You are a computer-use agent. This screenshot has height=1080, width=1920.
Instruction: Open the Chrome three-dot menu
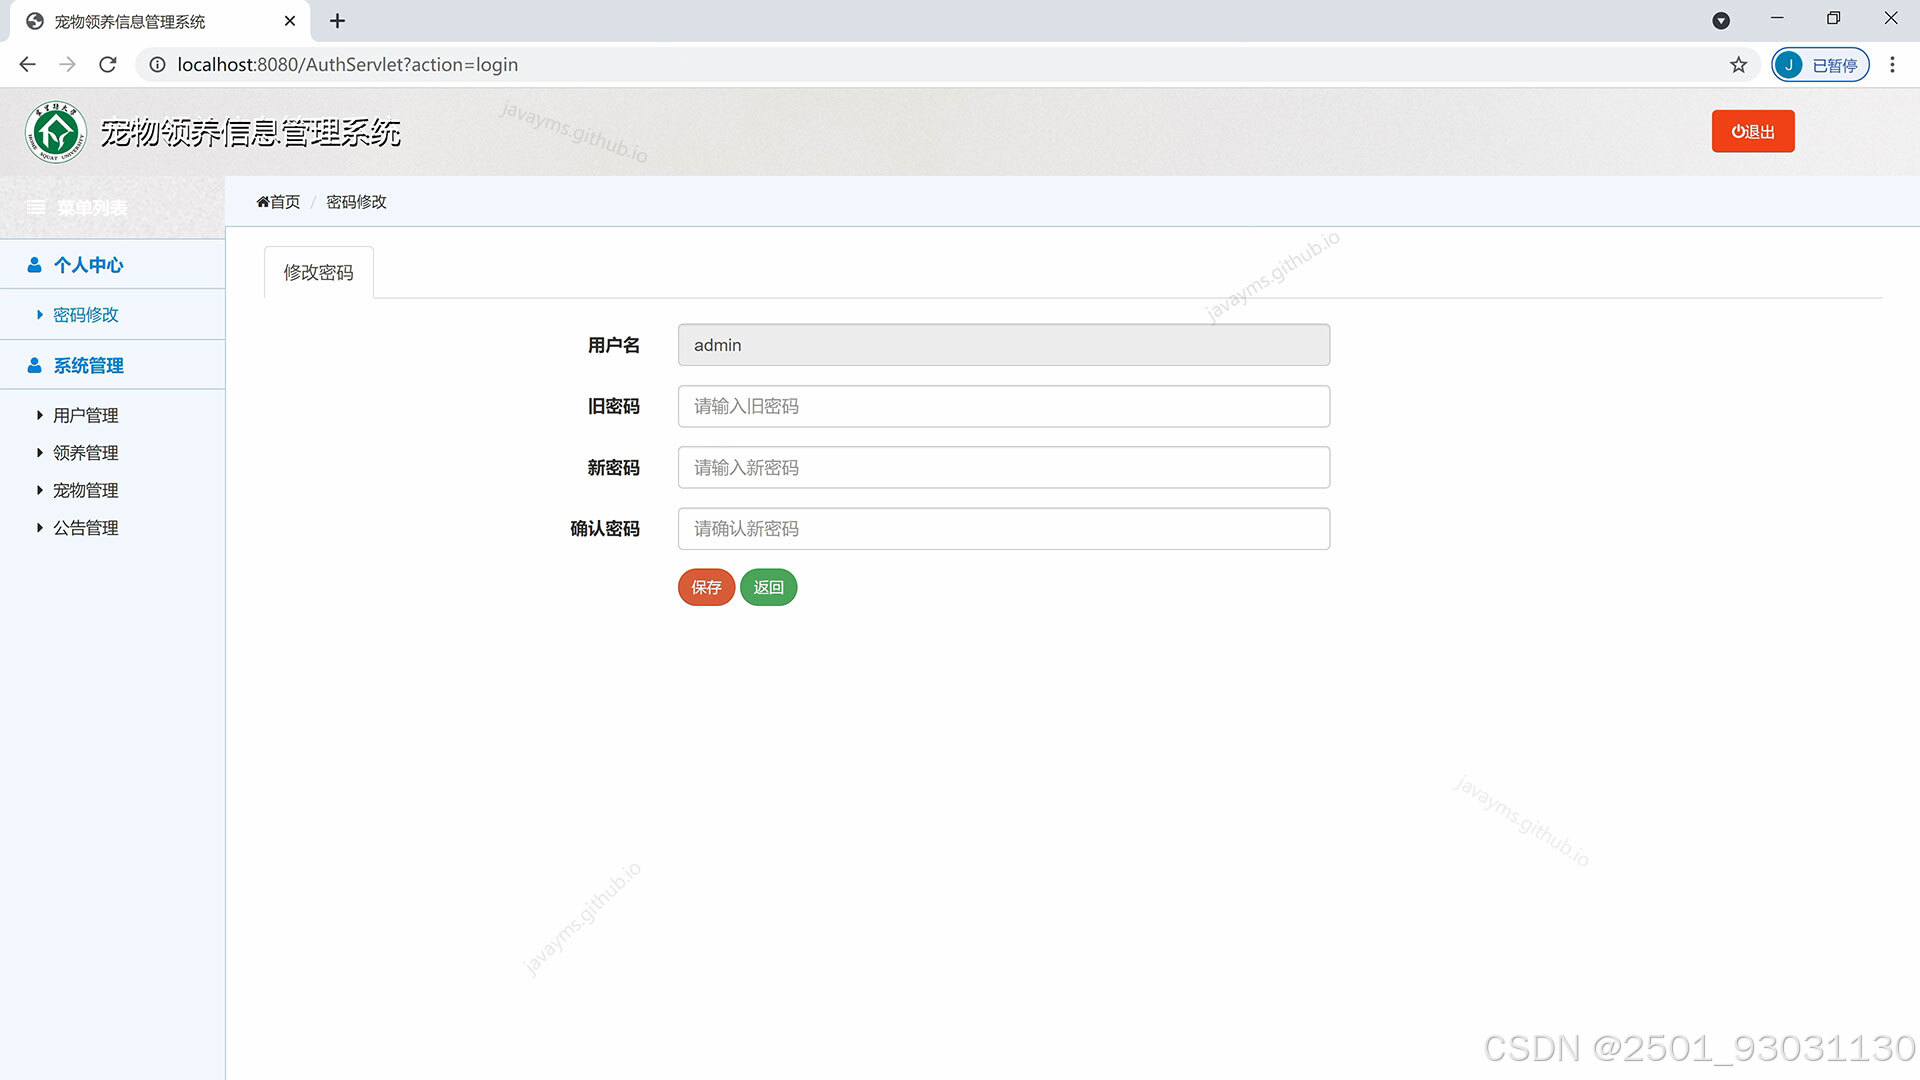click(1892, 64)
